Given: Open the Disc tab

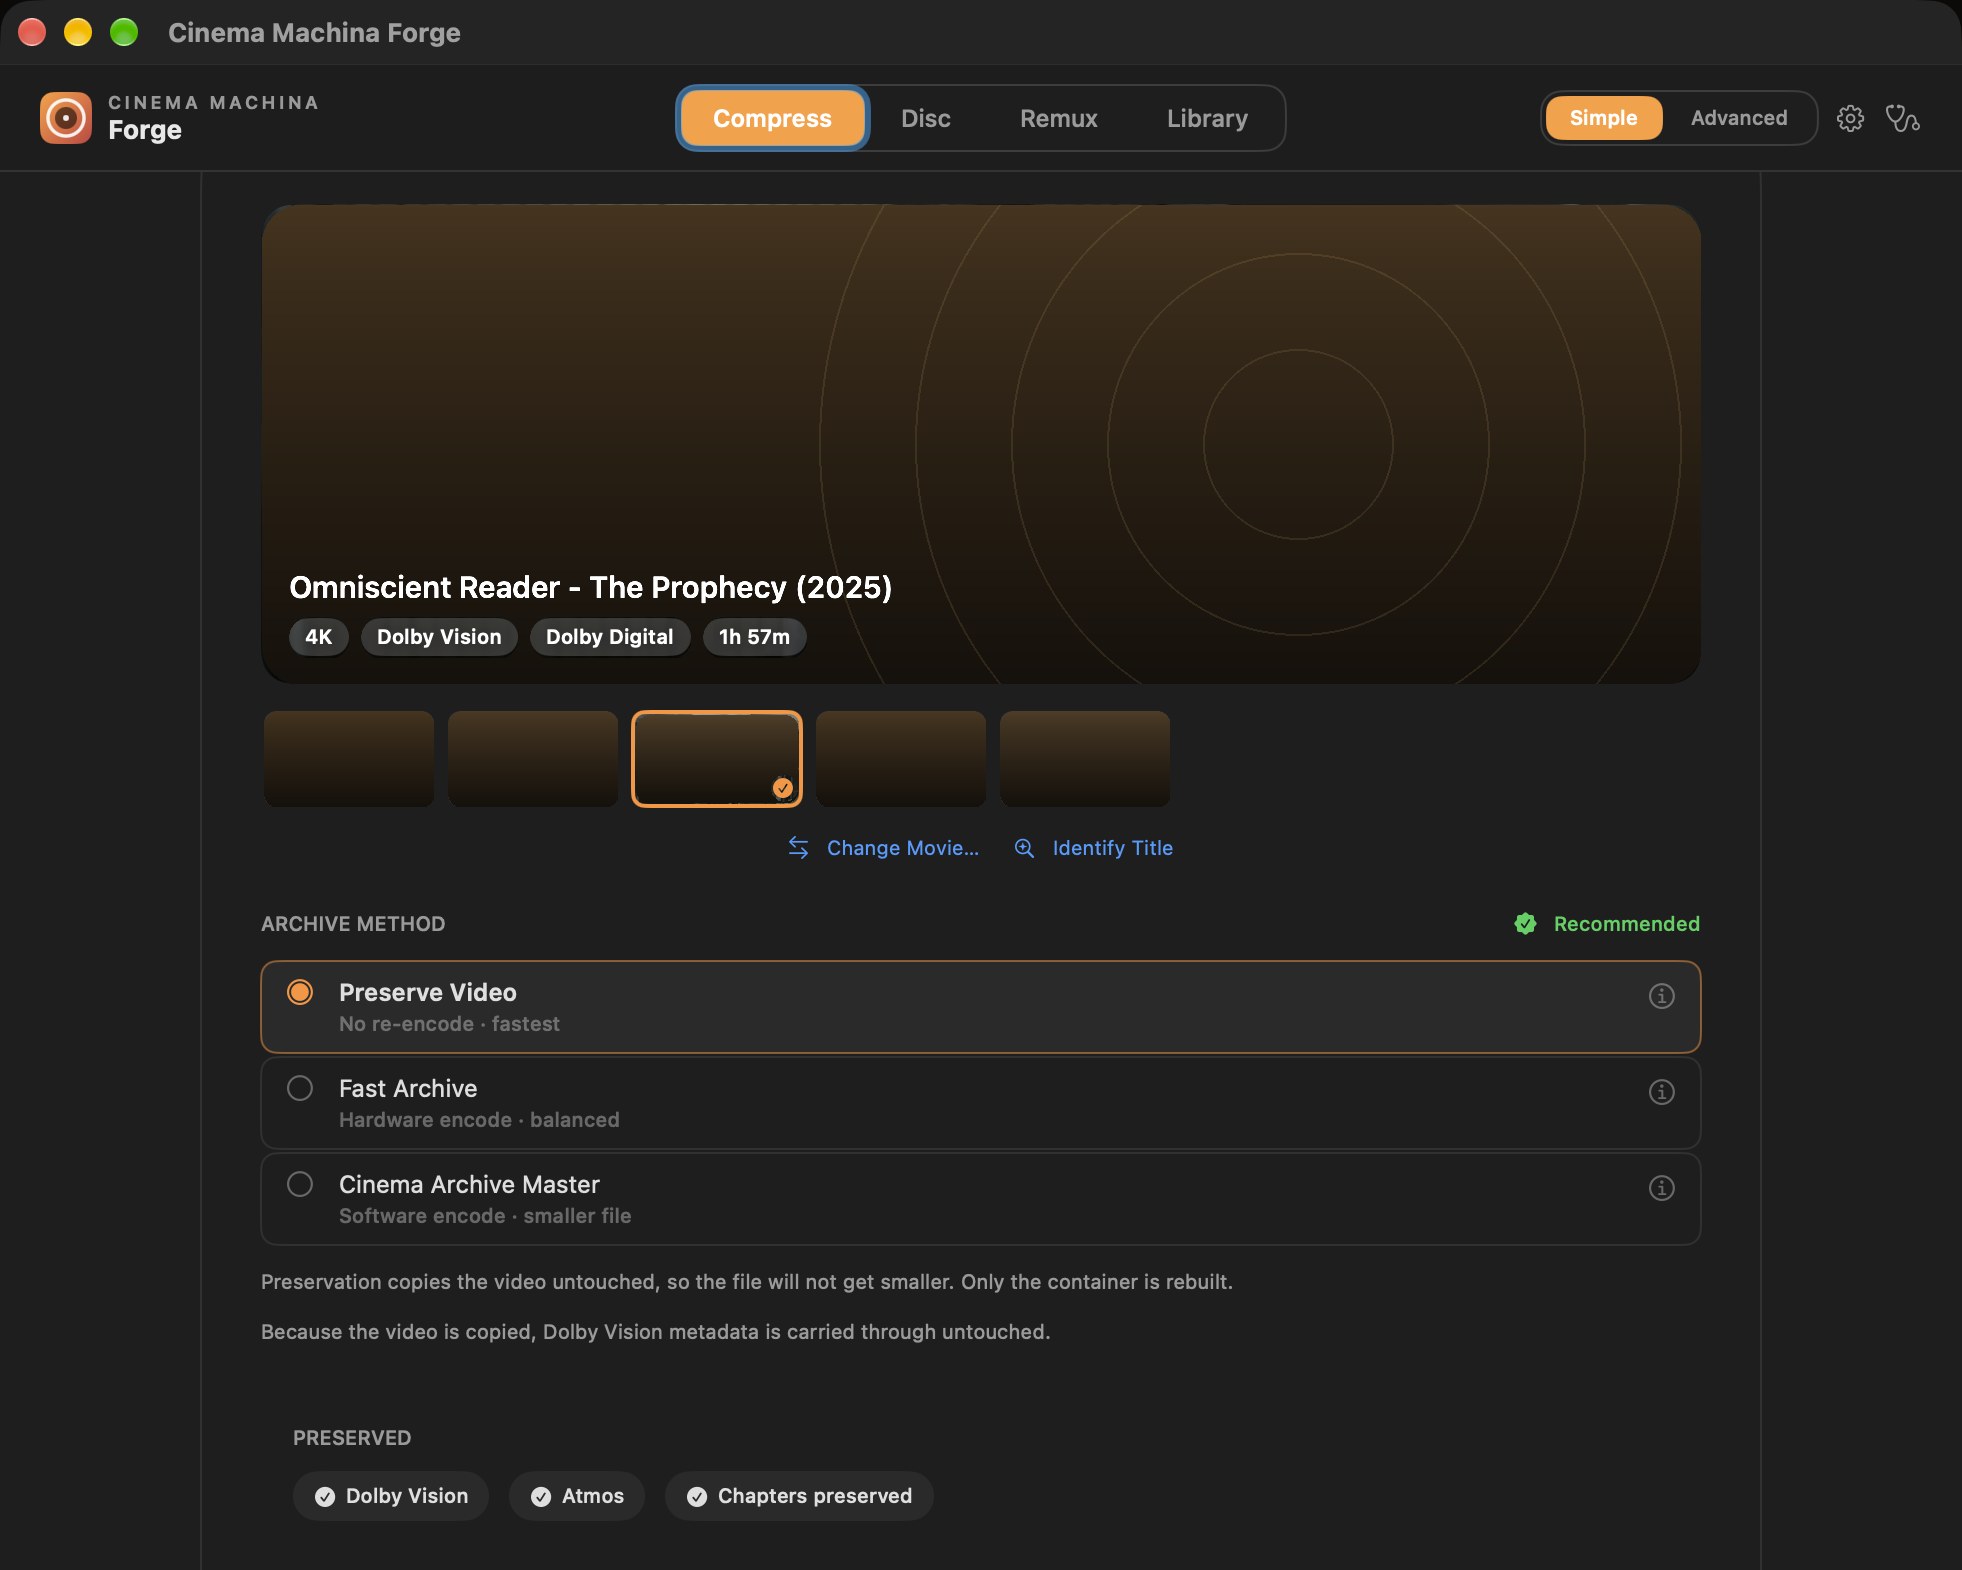Looking at the screenshot, I should point(925,118).
